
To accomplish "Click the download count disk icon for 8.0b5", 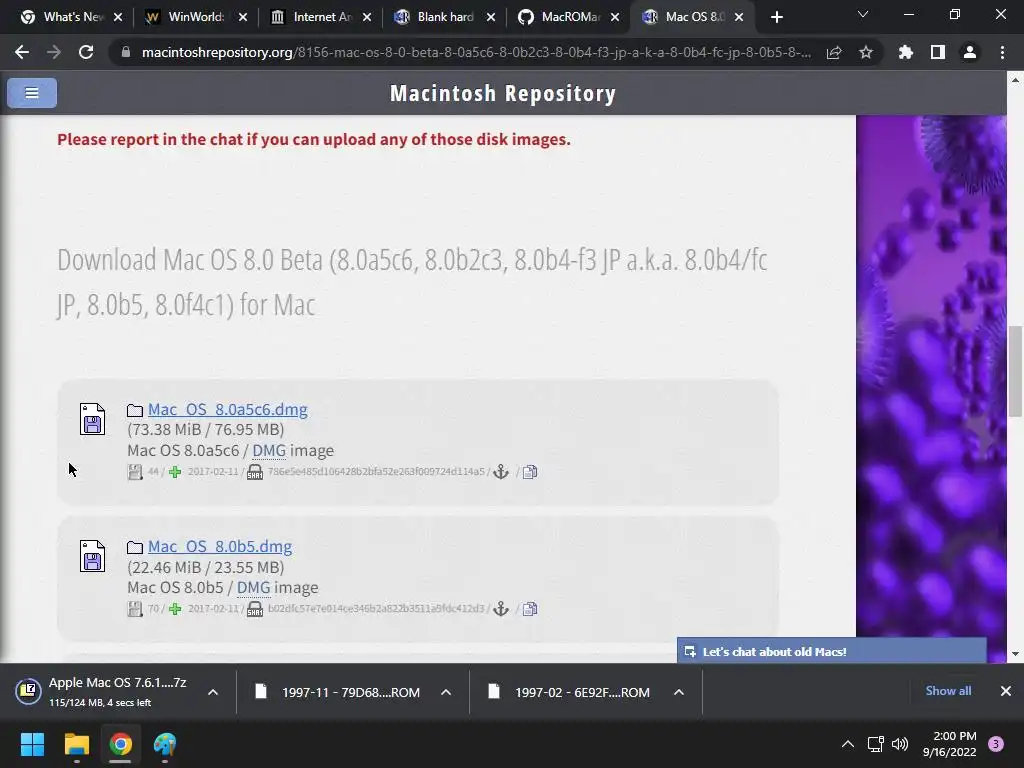I will [x=135, y=609].
